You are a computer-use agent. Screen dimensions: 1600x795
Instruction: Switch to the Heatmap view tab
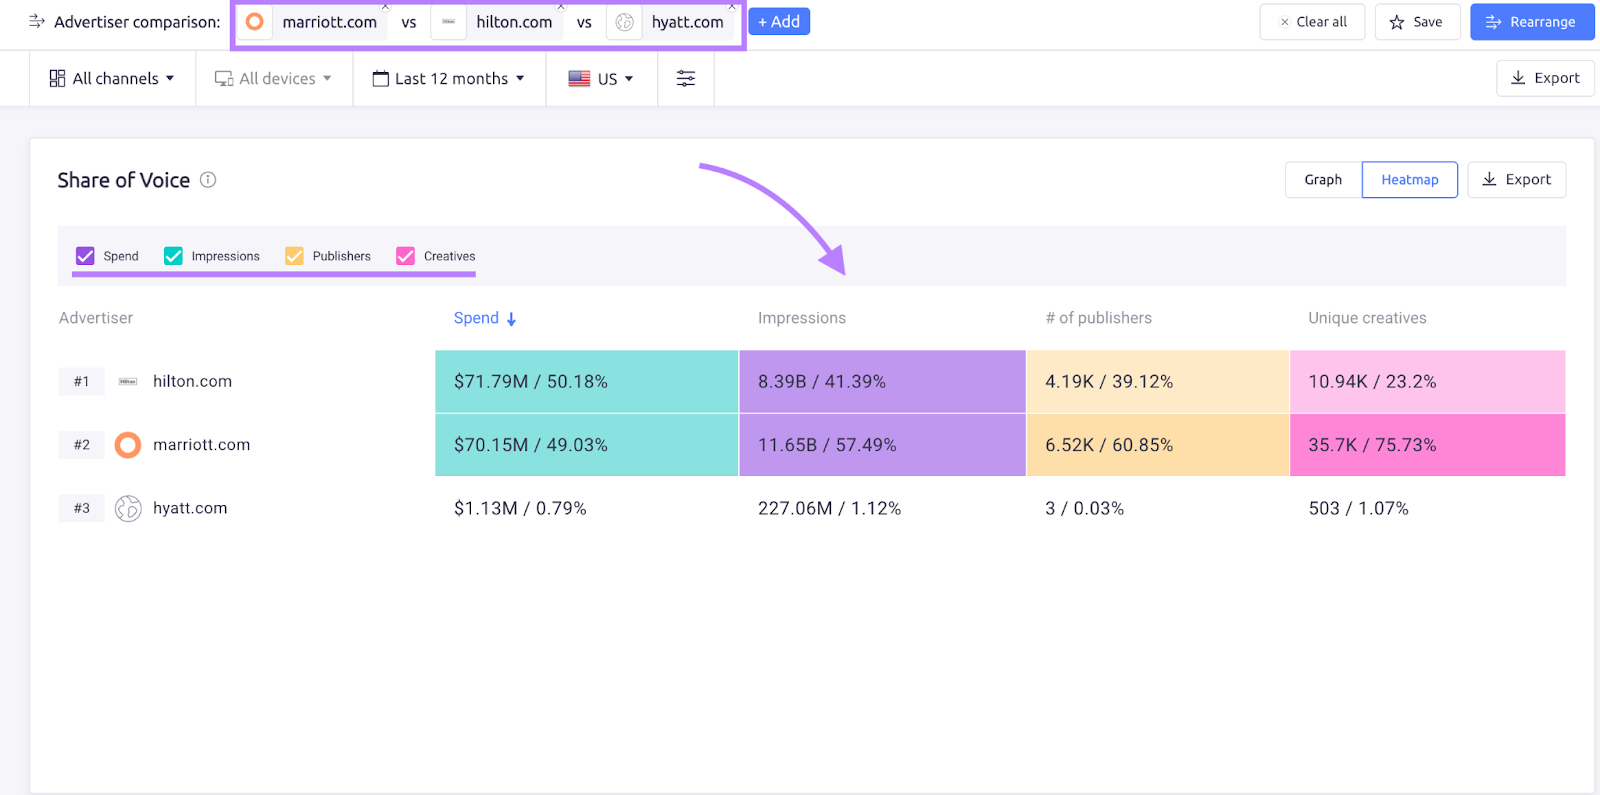(x=1410, y=180)
